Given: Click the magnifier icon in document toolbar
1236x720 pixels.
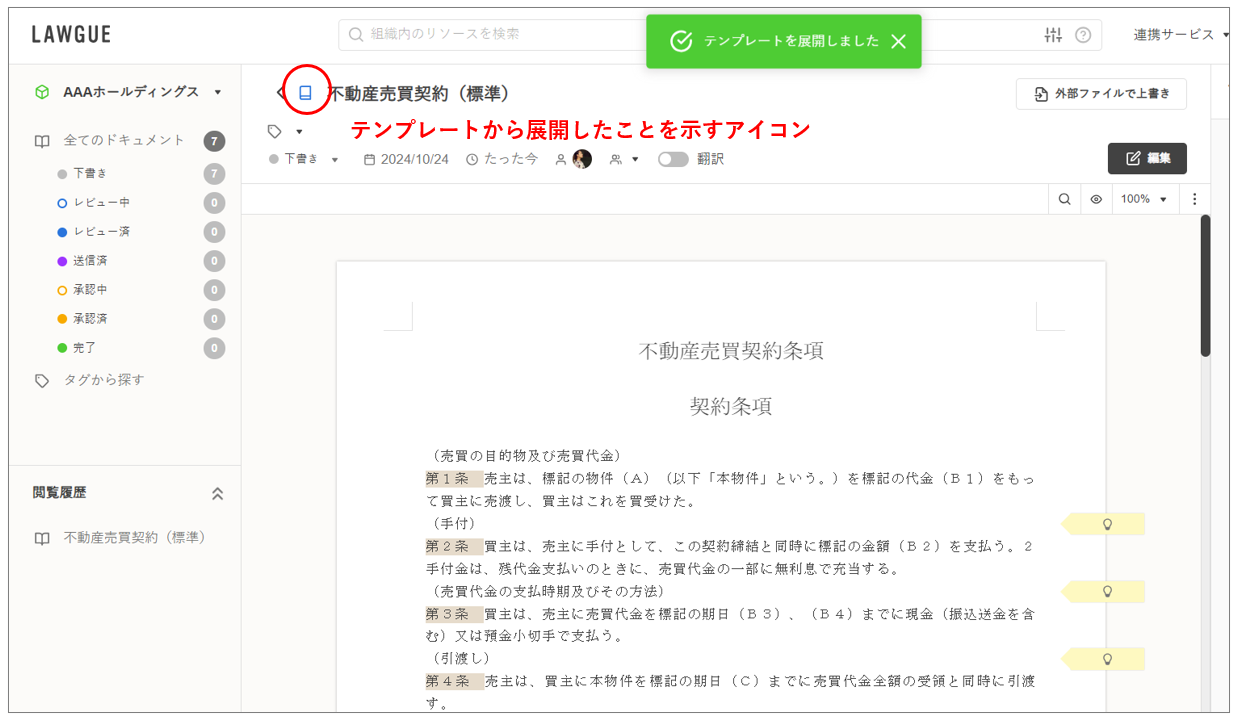Looking at the screenshot, I should click(x=1065, y=199).
